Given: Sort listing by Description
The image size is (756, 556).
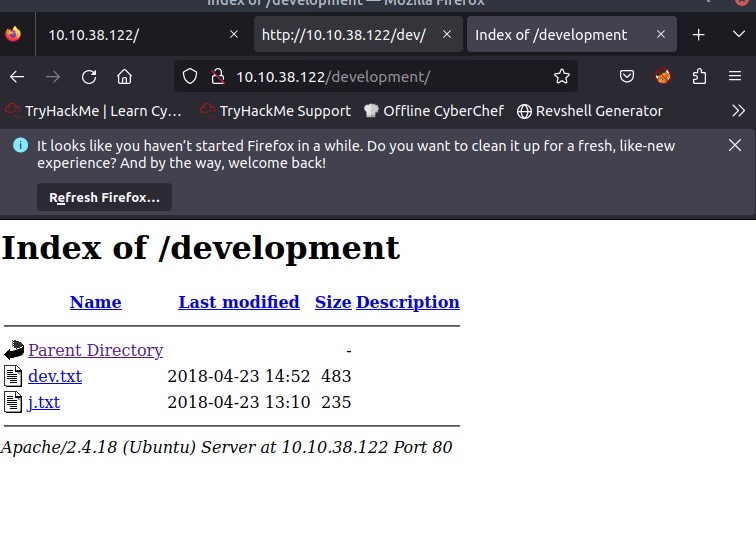Looking at the screenshot, I should 408,302.
